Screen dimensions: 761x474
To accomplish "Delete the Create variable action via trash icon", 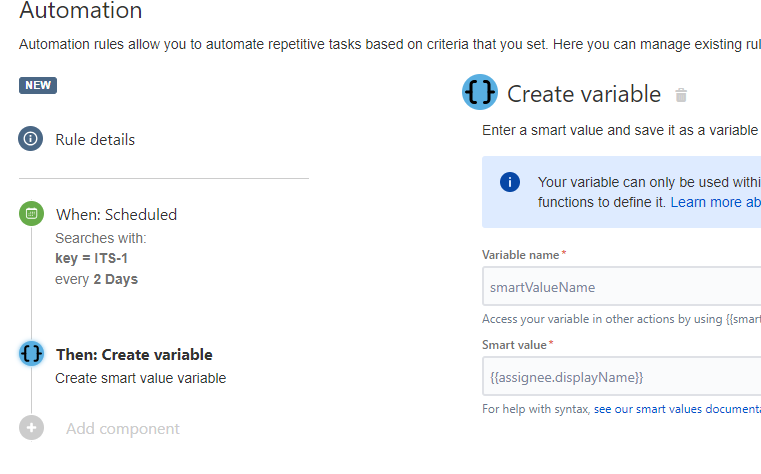I will coord(681,95).
